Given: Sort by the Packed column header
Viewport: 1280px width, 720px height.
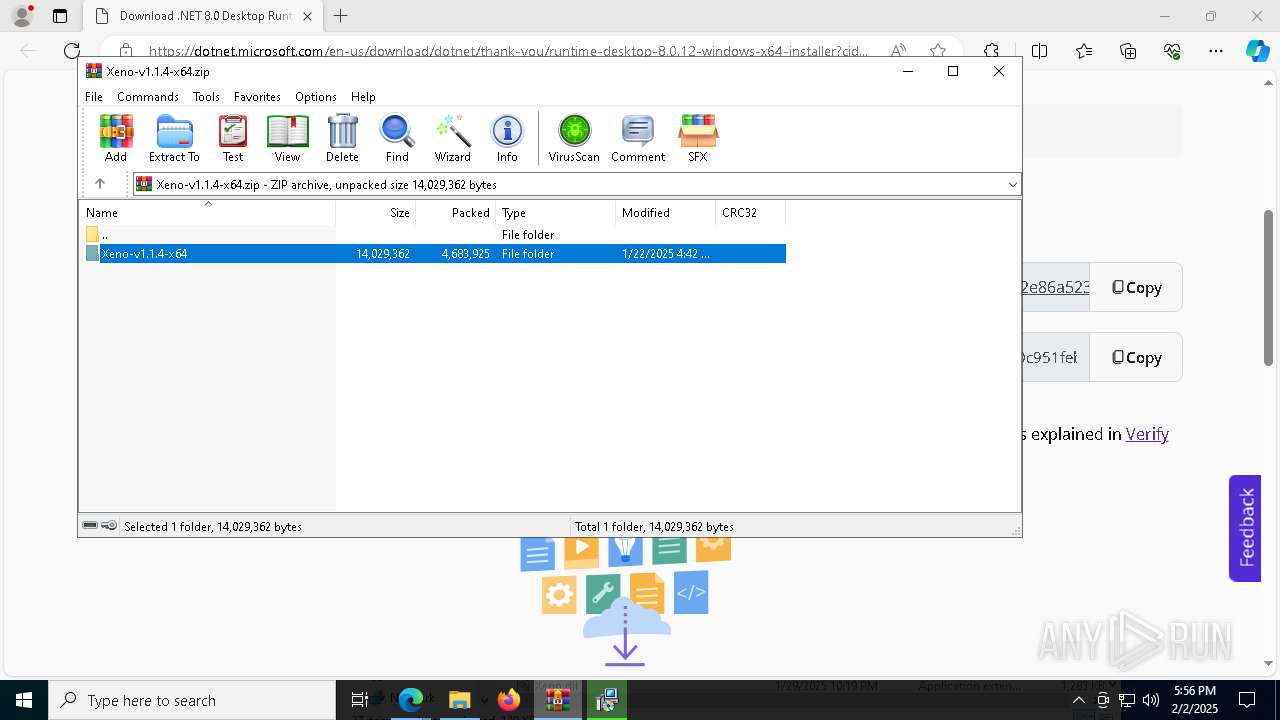Looking at the screenshot, I should (456, 213).
